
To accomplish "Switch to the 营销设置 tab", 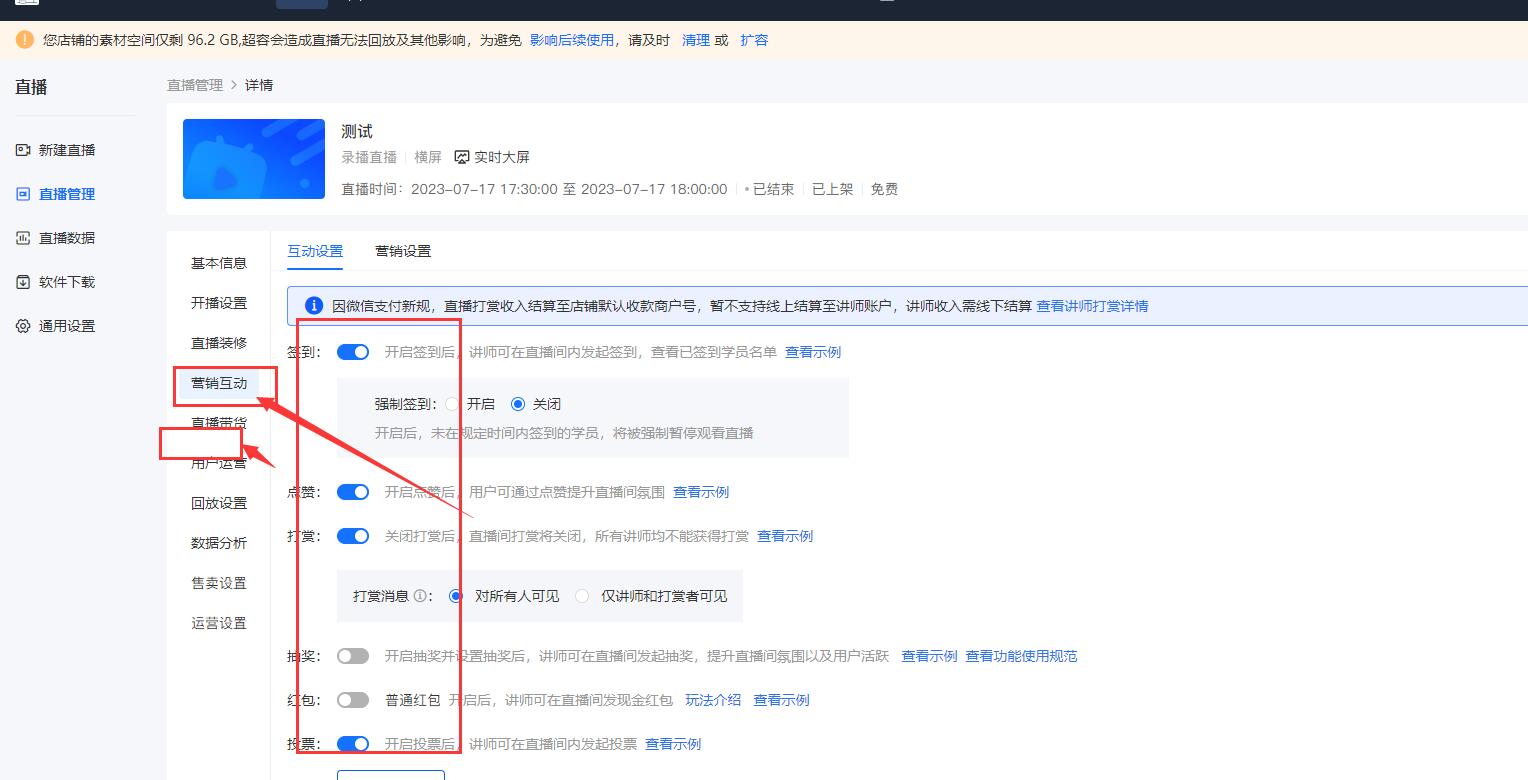I will [402, 251].
